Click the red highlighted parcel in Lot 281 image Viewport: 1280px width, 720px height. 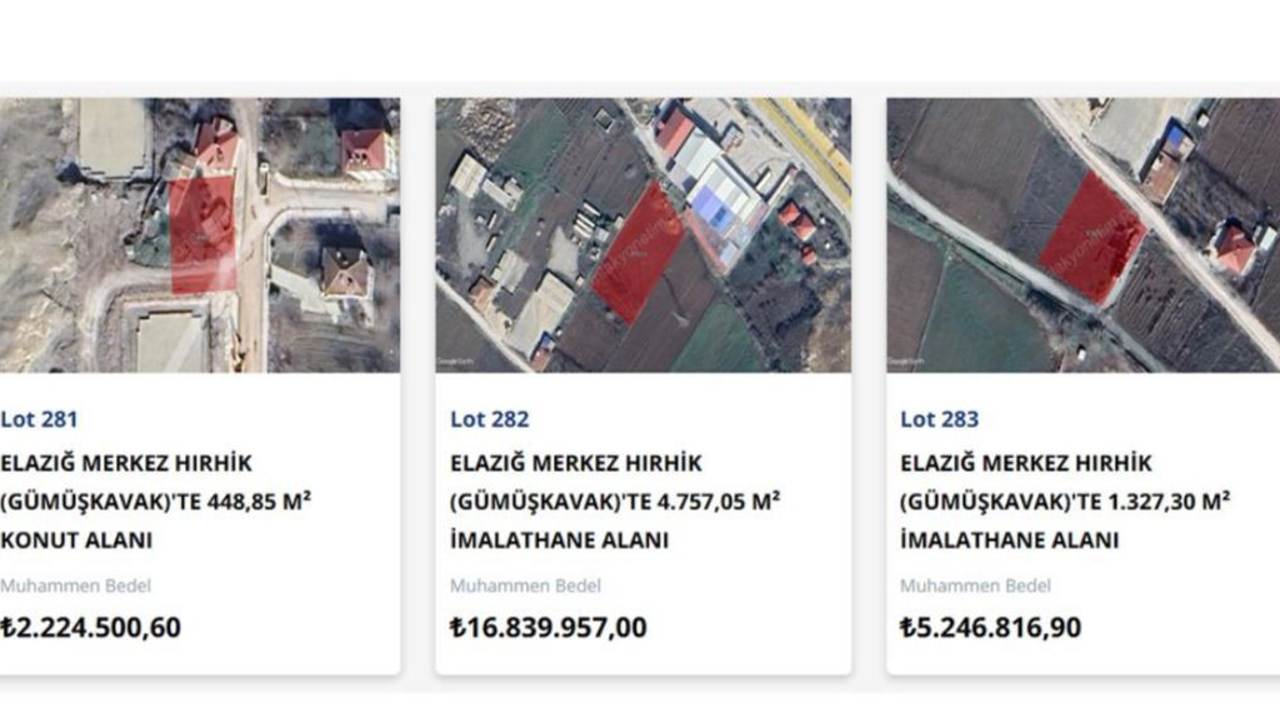pyautogui.click(x=203, y=235)
